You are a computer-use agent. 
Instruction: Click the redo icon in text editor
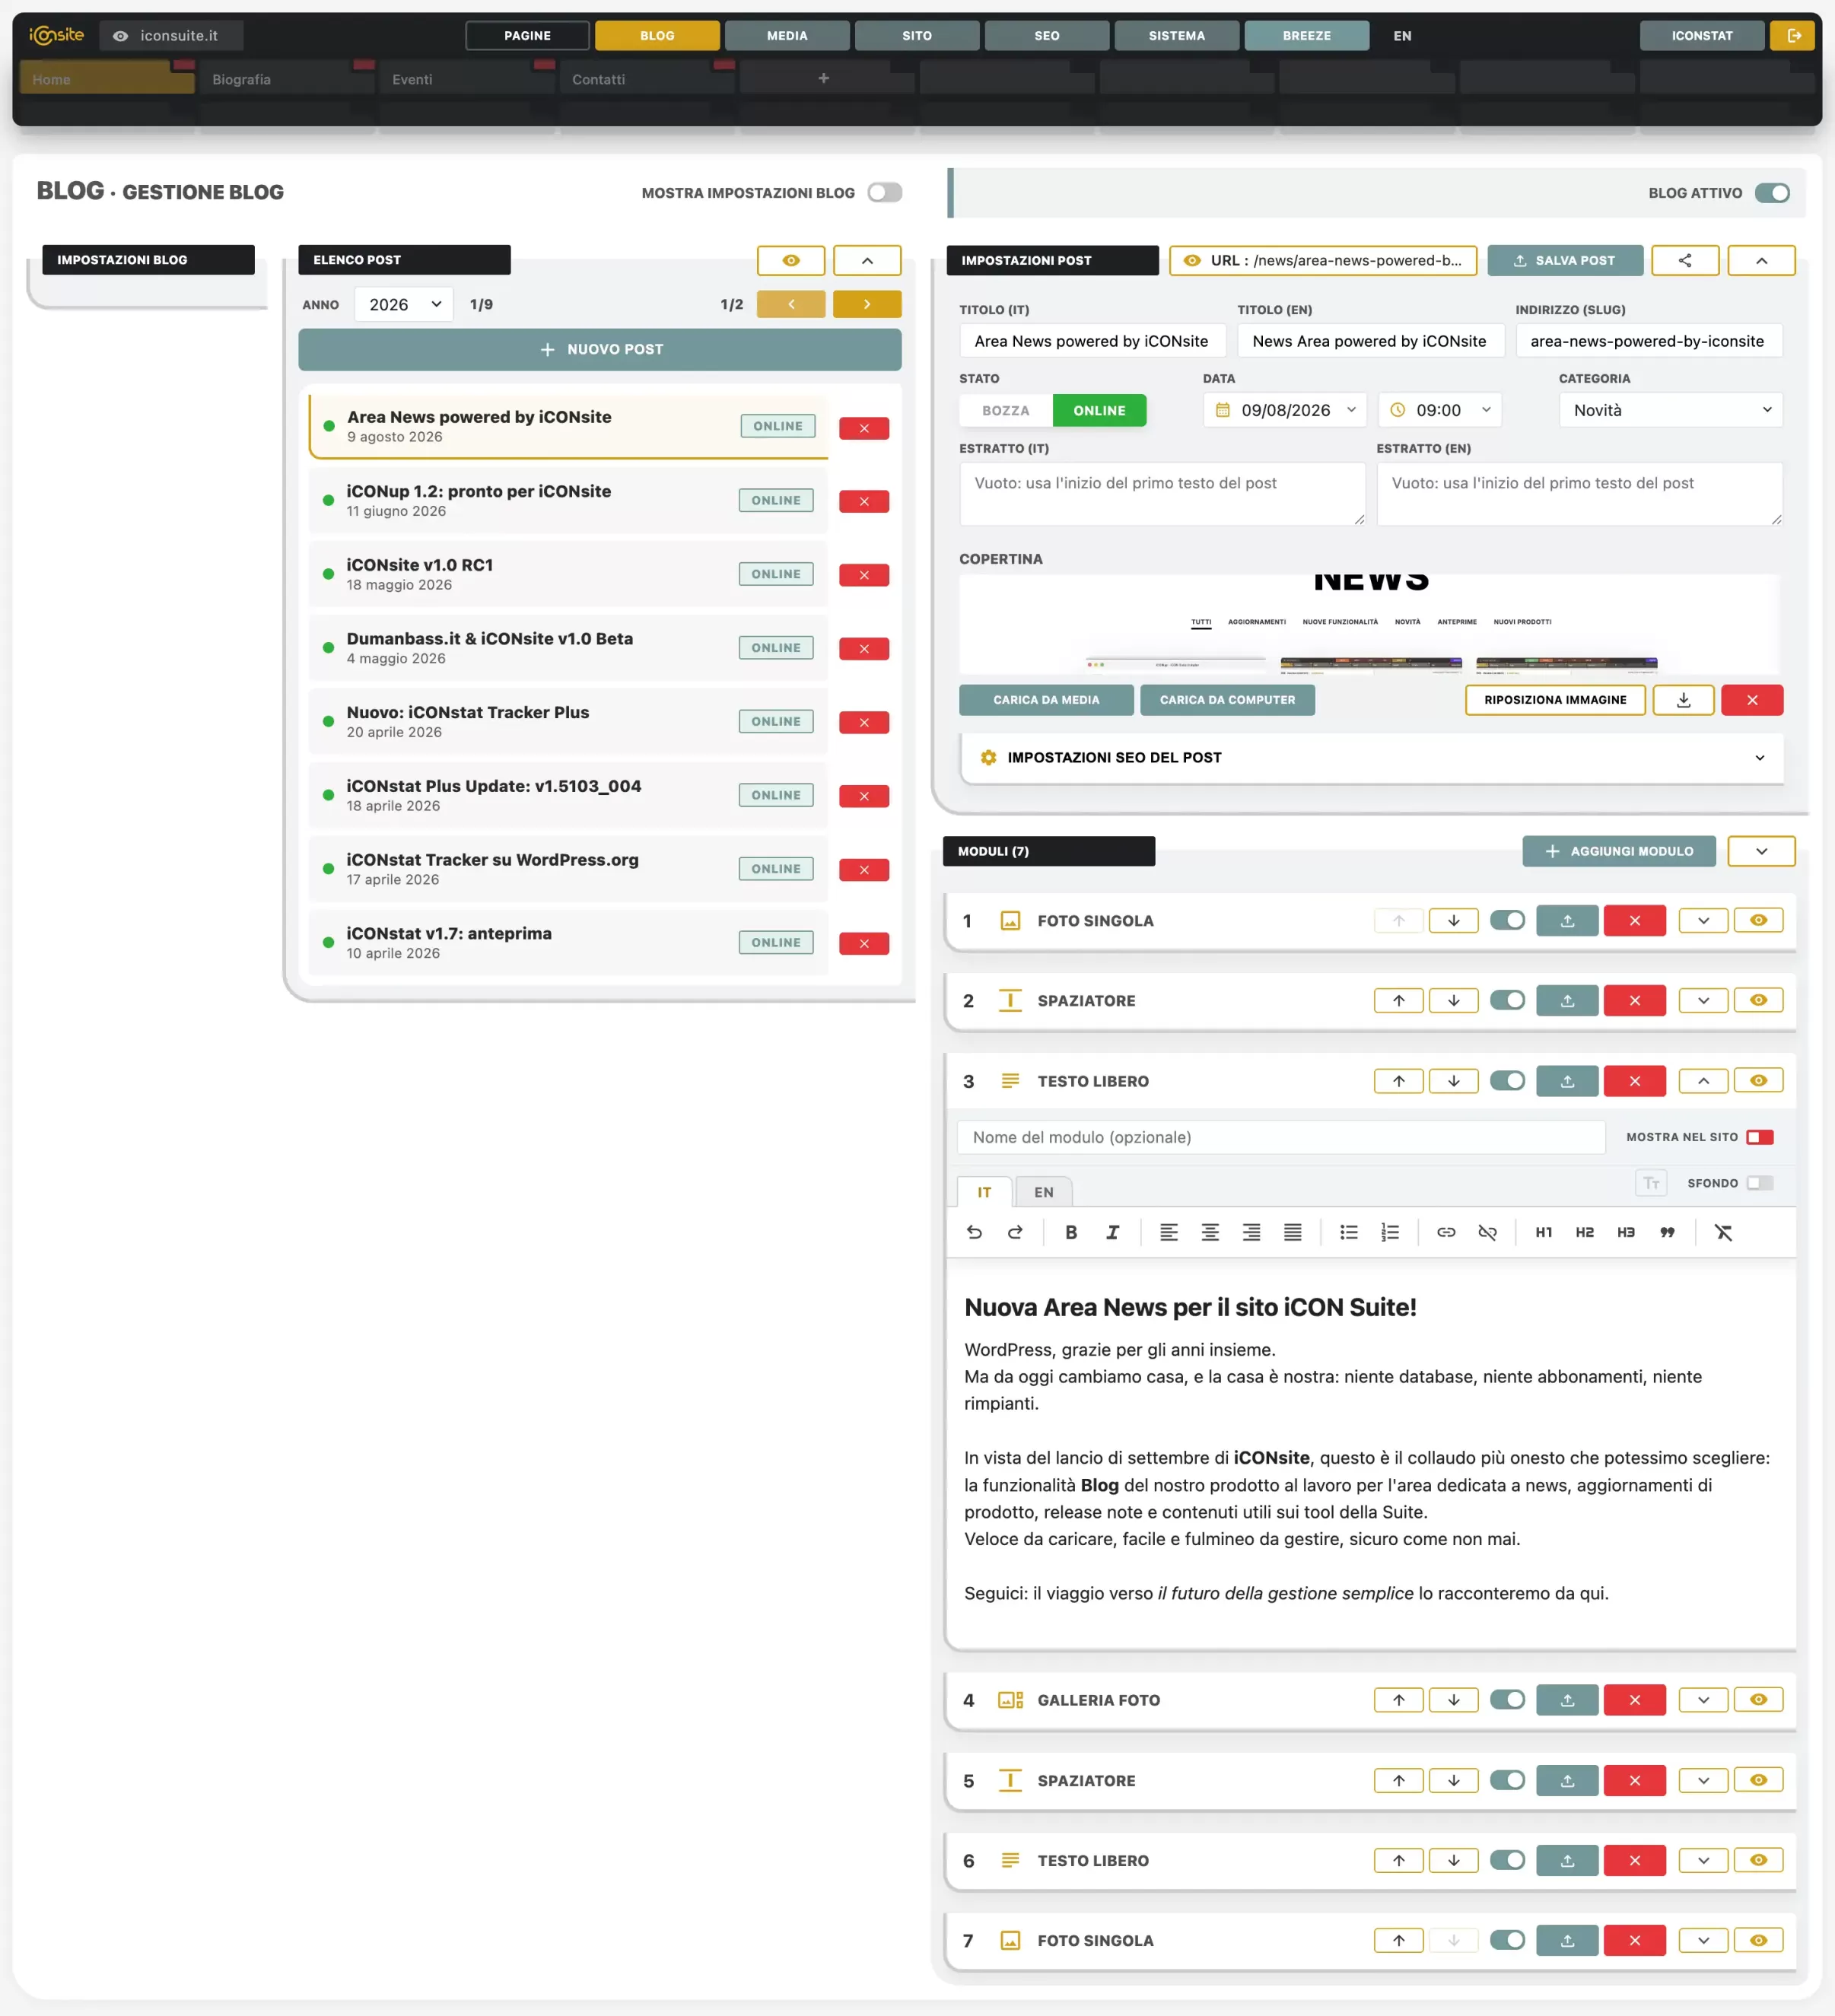coord(1015,1232)
